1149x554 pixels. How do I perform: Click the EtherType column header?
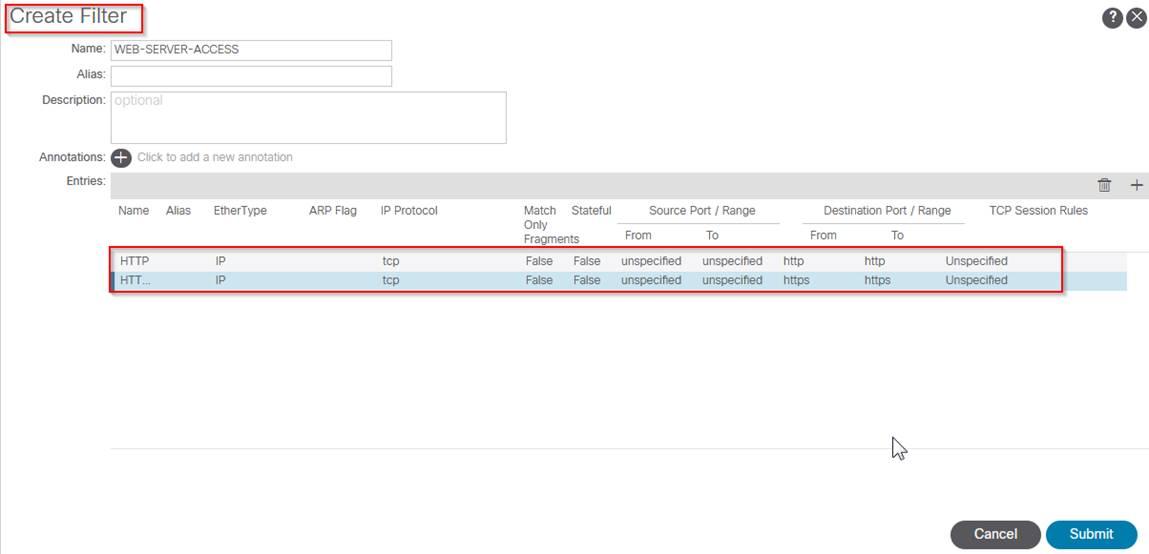click(240, 211)
